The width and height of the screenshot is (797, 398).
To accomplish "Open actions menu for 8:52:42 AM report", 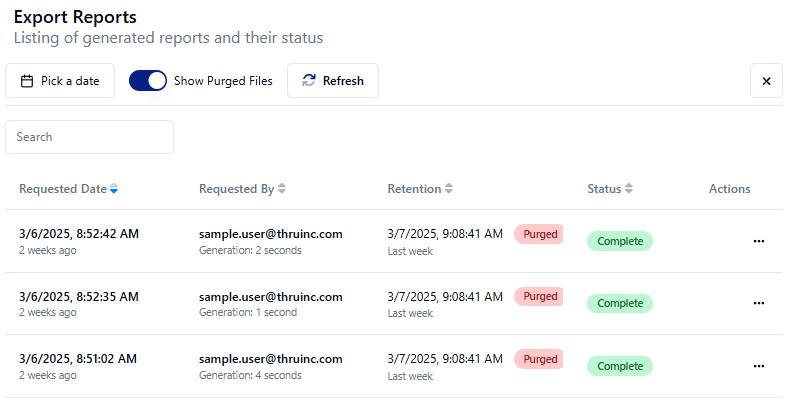I will [x=759, y=241].
